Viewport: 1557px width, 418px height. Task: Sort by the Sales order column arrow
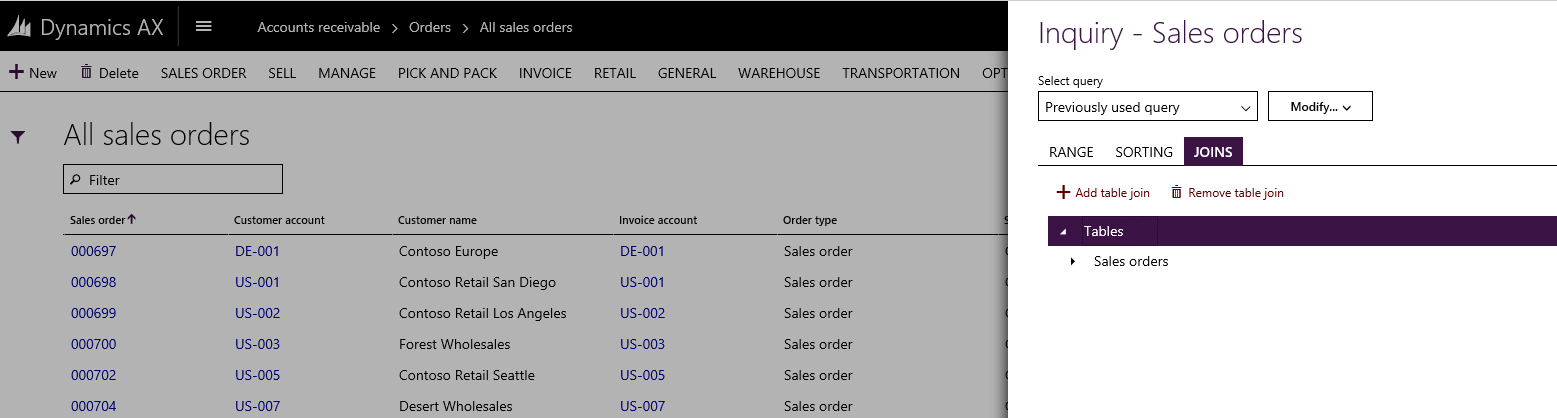coord(131,219)
